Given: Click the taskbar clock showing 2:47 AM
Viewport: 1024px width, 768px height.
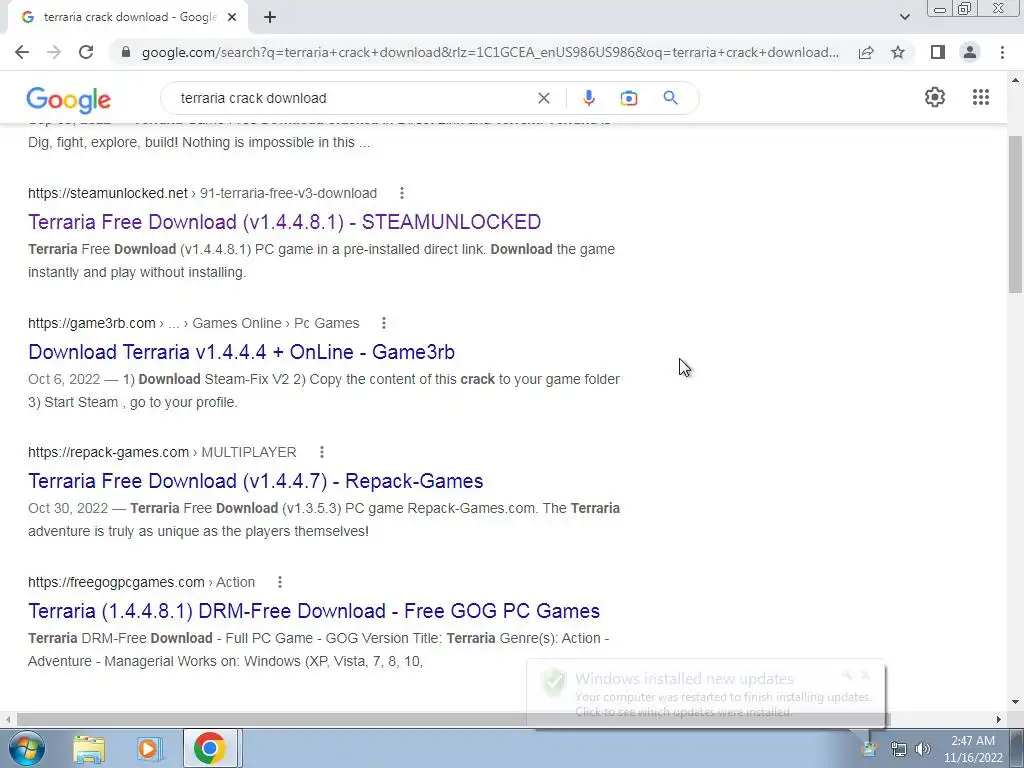Looking at the screenshot, I should point(973,749).
